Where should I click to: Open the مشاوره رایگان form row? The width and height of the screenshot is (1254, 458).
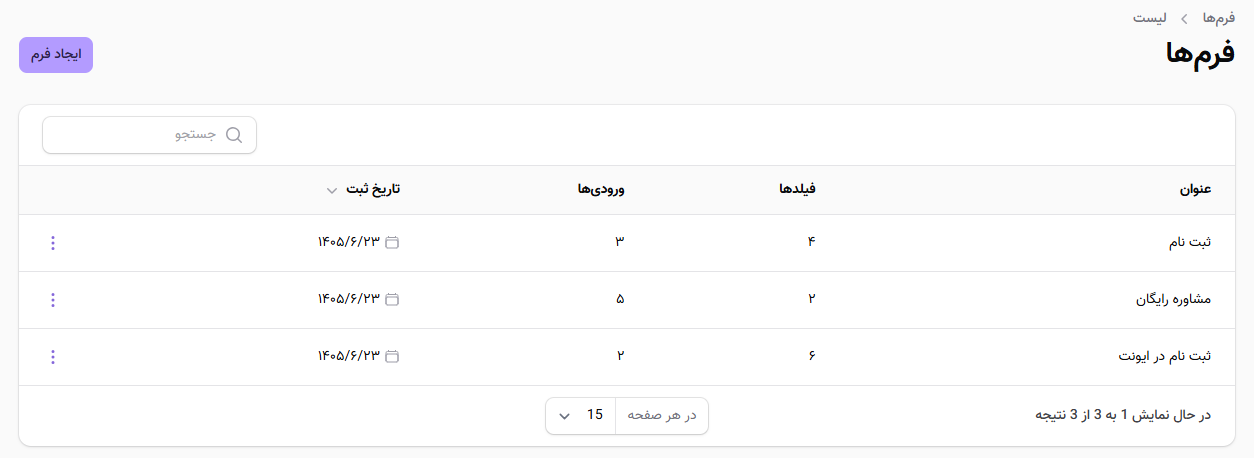pyautogui.click(x=627, y=300)
